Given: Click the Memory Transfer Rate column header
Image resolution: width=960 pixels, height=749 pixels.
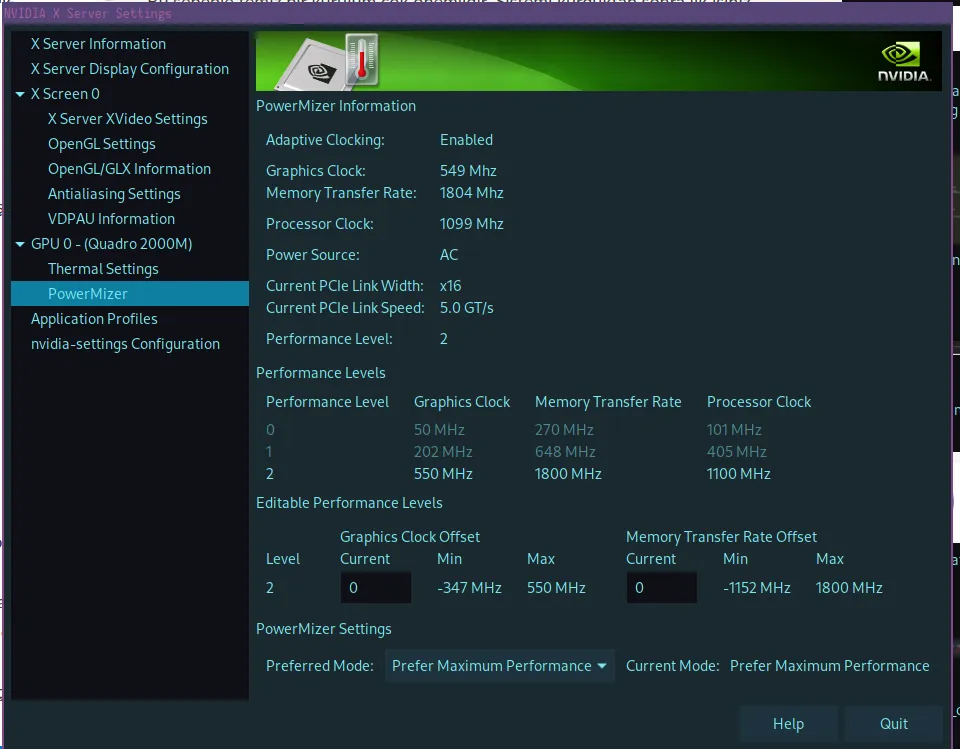Looking at the screenshot, I should (608, 402).
